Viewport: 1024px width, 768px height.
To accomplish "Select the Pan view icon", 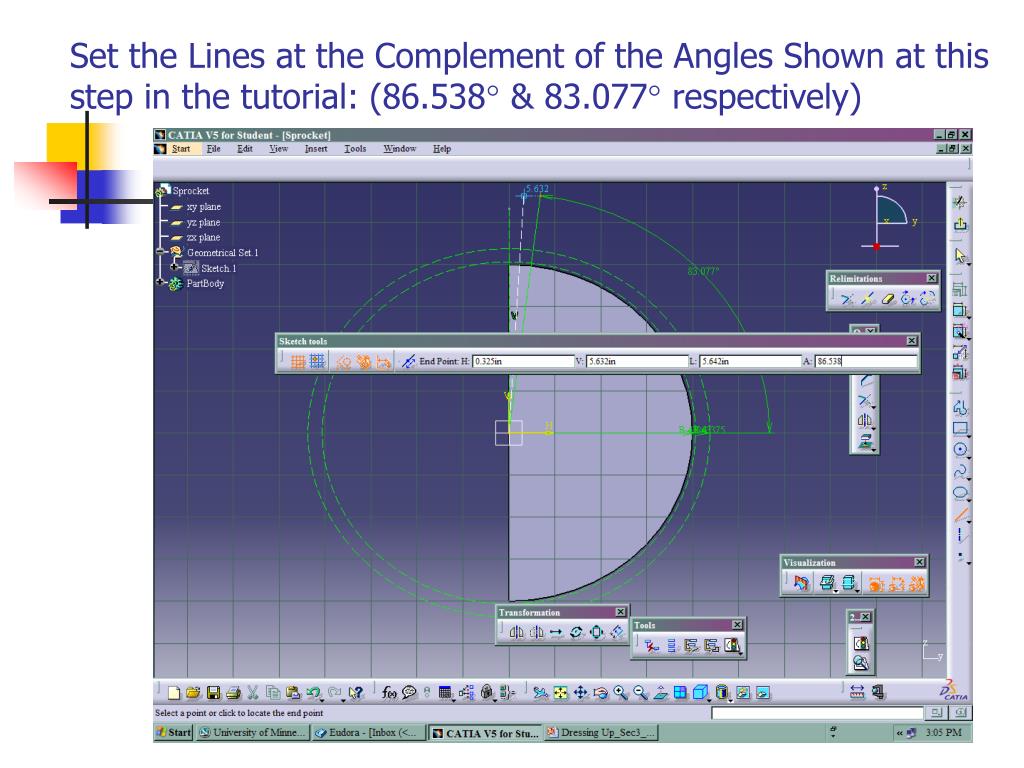I will click(581, 693).
